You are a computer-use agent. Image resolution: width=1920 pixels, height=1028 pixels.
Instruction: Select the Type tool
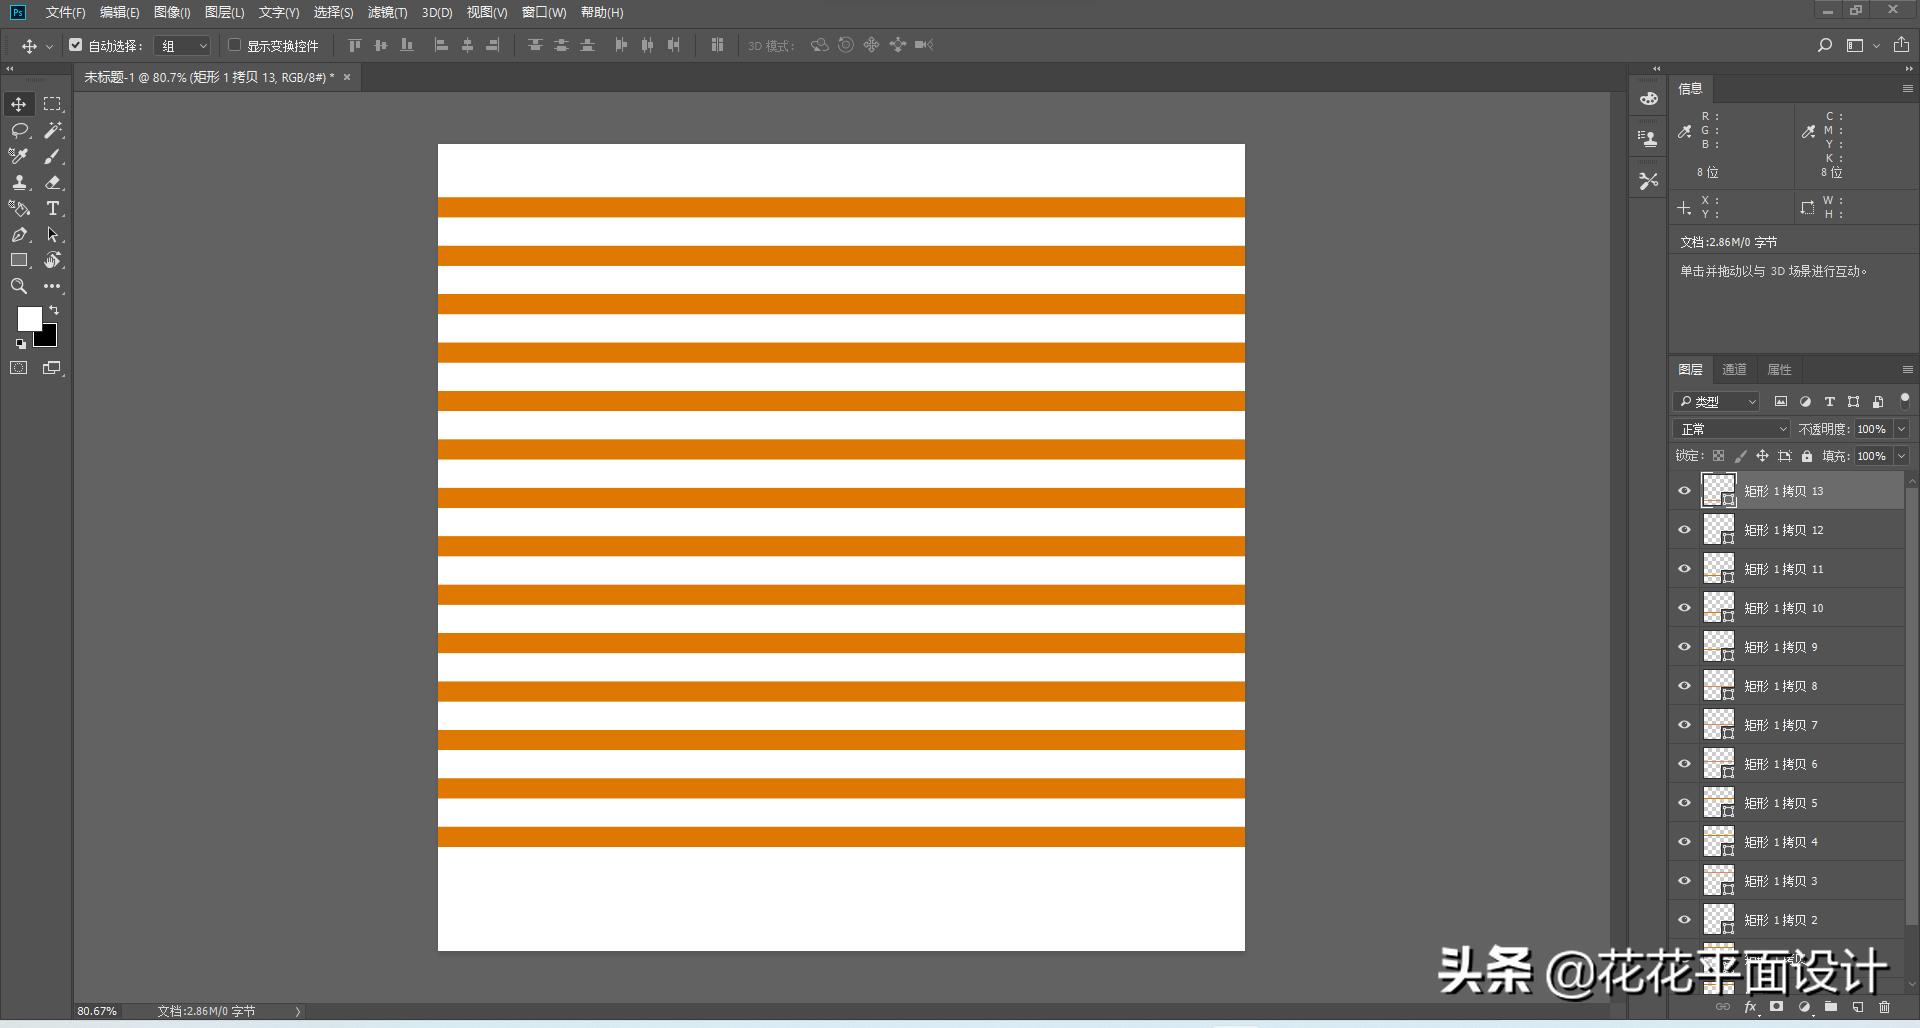point(52,209)
